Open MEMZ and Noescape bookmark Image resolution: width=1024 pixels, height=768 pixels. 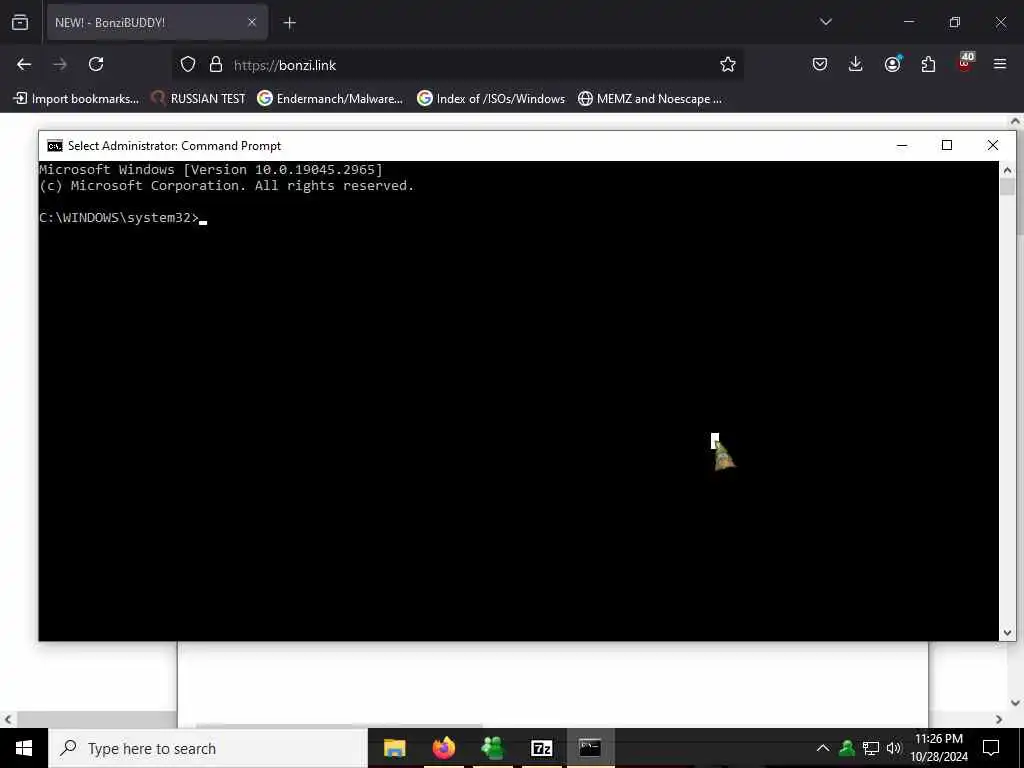coord(650,99)
